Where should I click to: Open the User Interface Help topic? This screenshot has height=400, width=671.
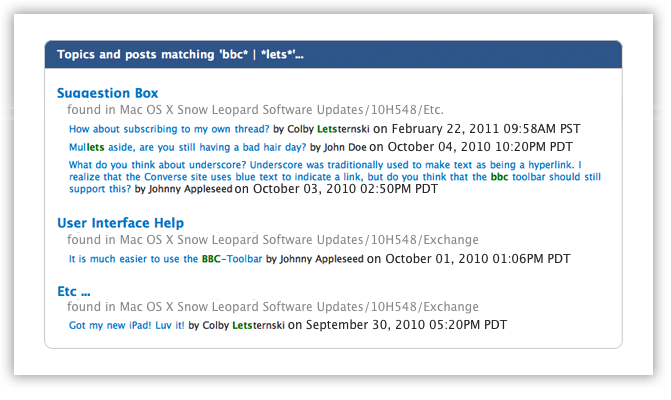tap(120, 223)
